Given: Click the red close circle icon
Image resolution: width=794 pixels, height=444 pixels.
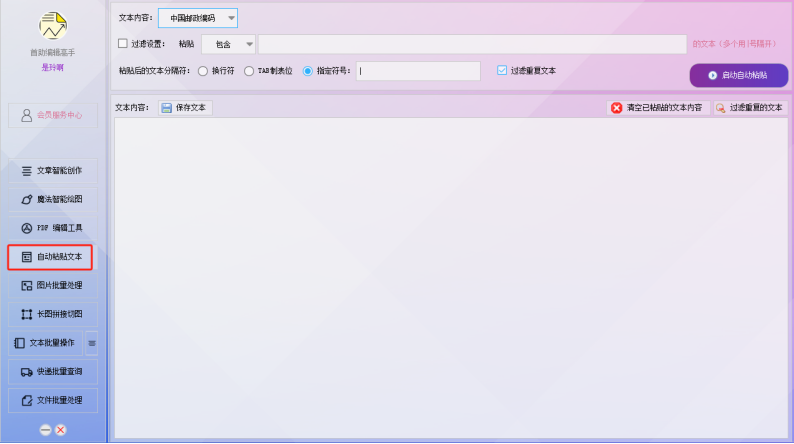Looking at the screenshot, I should point(61,430).
